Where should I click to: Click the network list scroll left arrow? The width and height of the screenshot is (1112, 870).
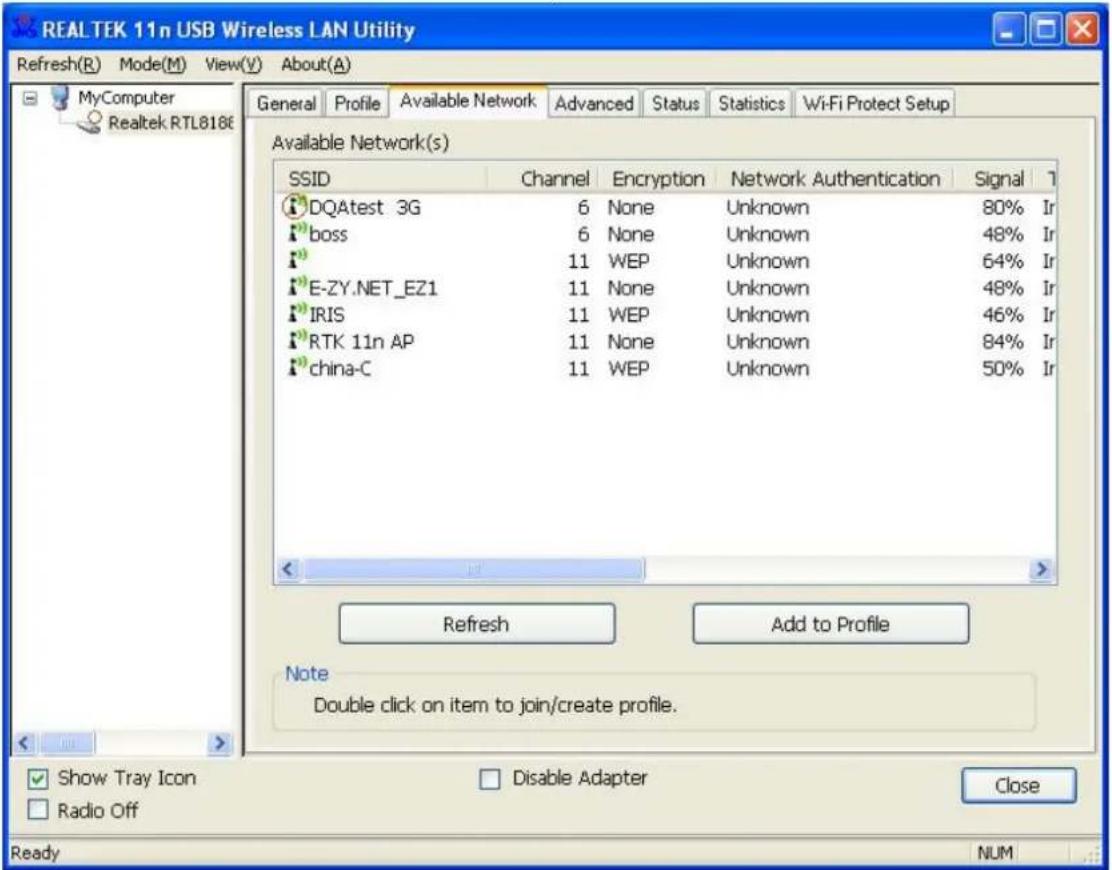tap(288, 569)
